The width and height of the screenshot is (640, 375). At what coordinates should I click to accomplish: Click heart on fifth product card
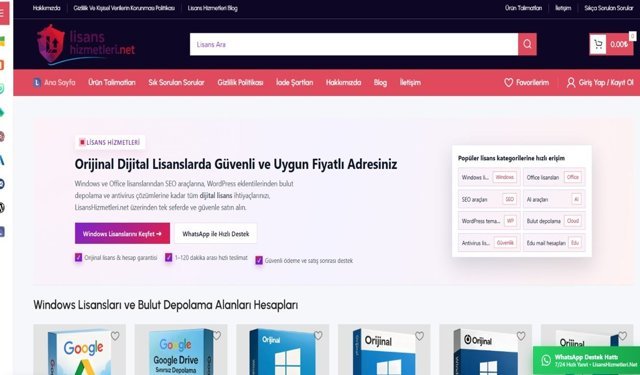pyautogui.click(x=521, y=336)
